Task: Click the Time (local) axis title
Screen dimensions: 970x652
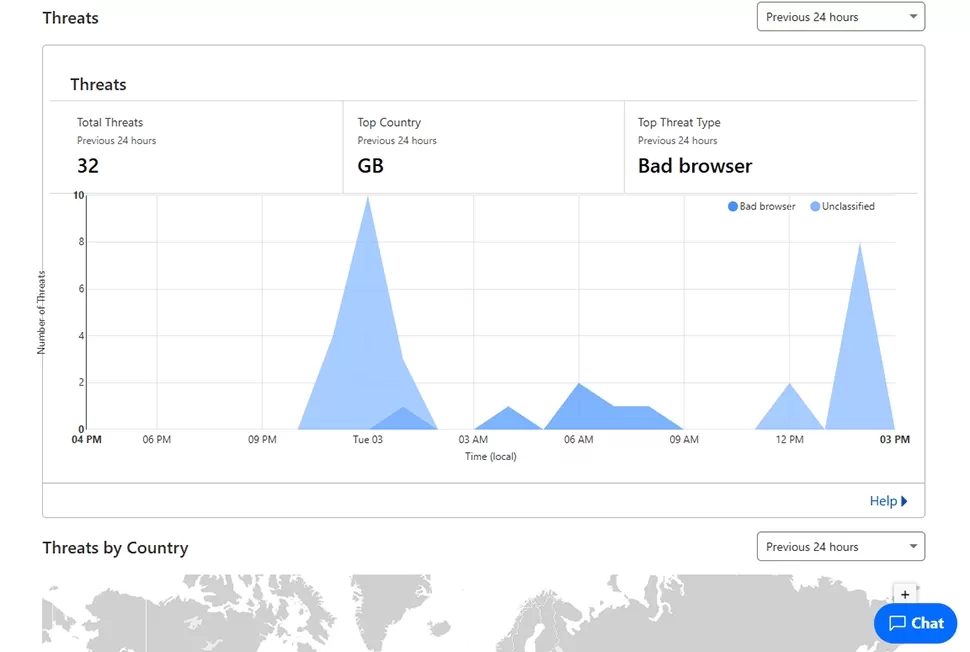Action: [491, 457]
